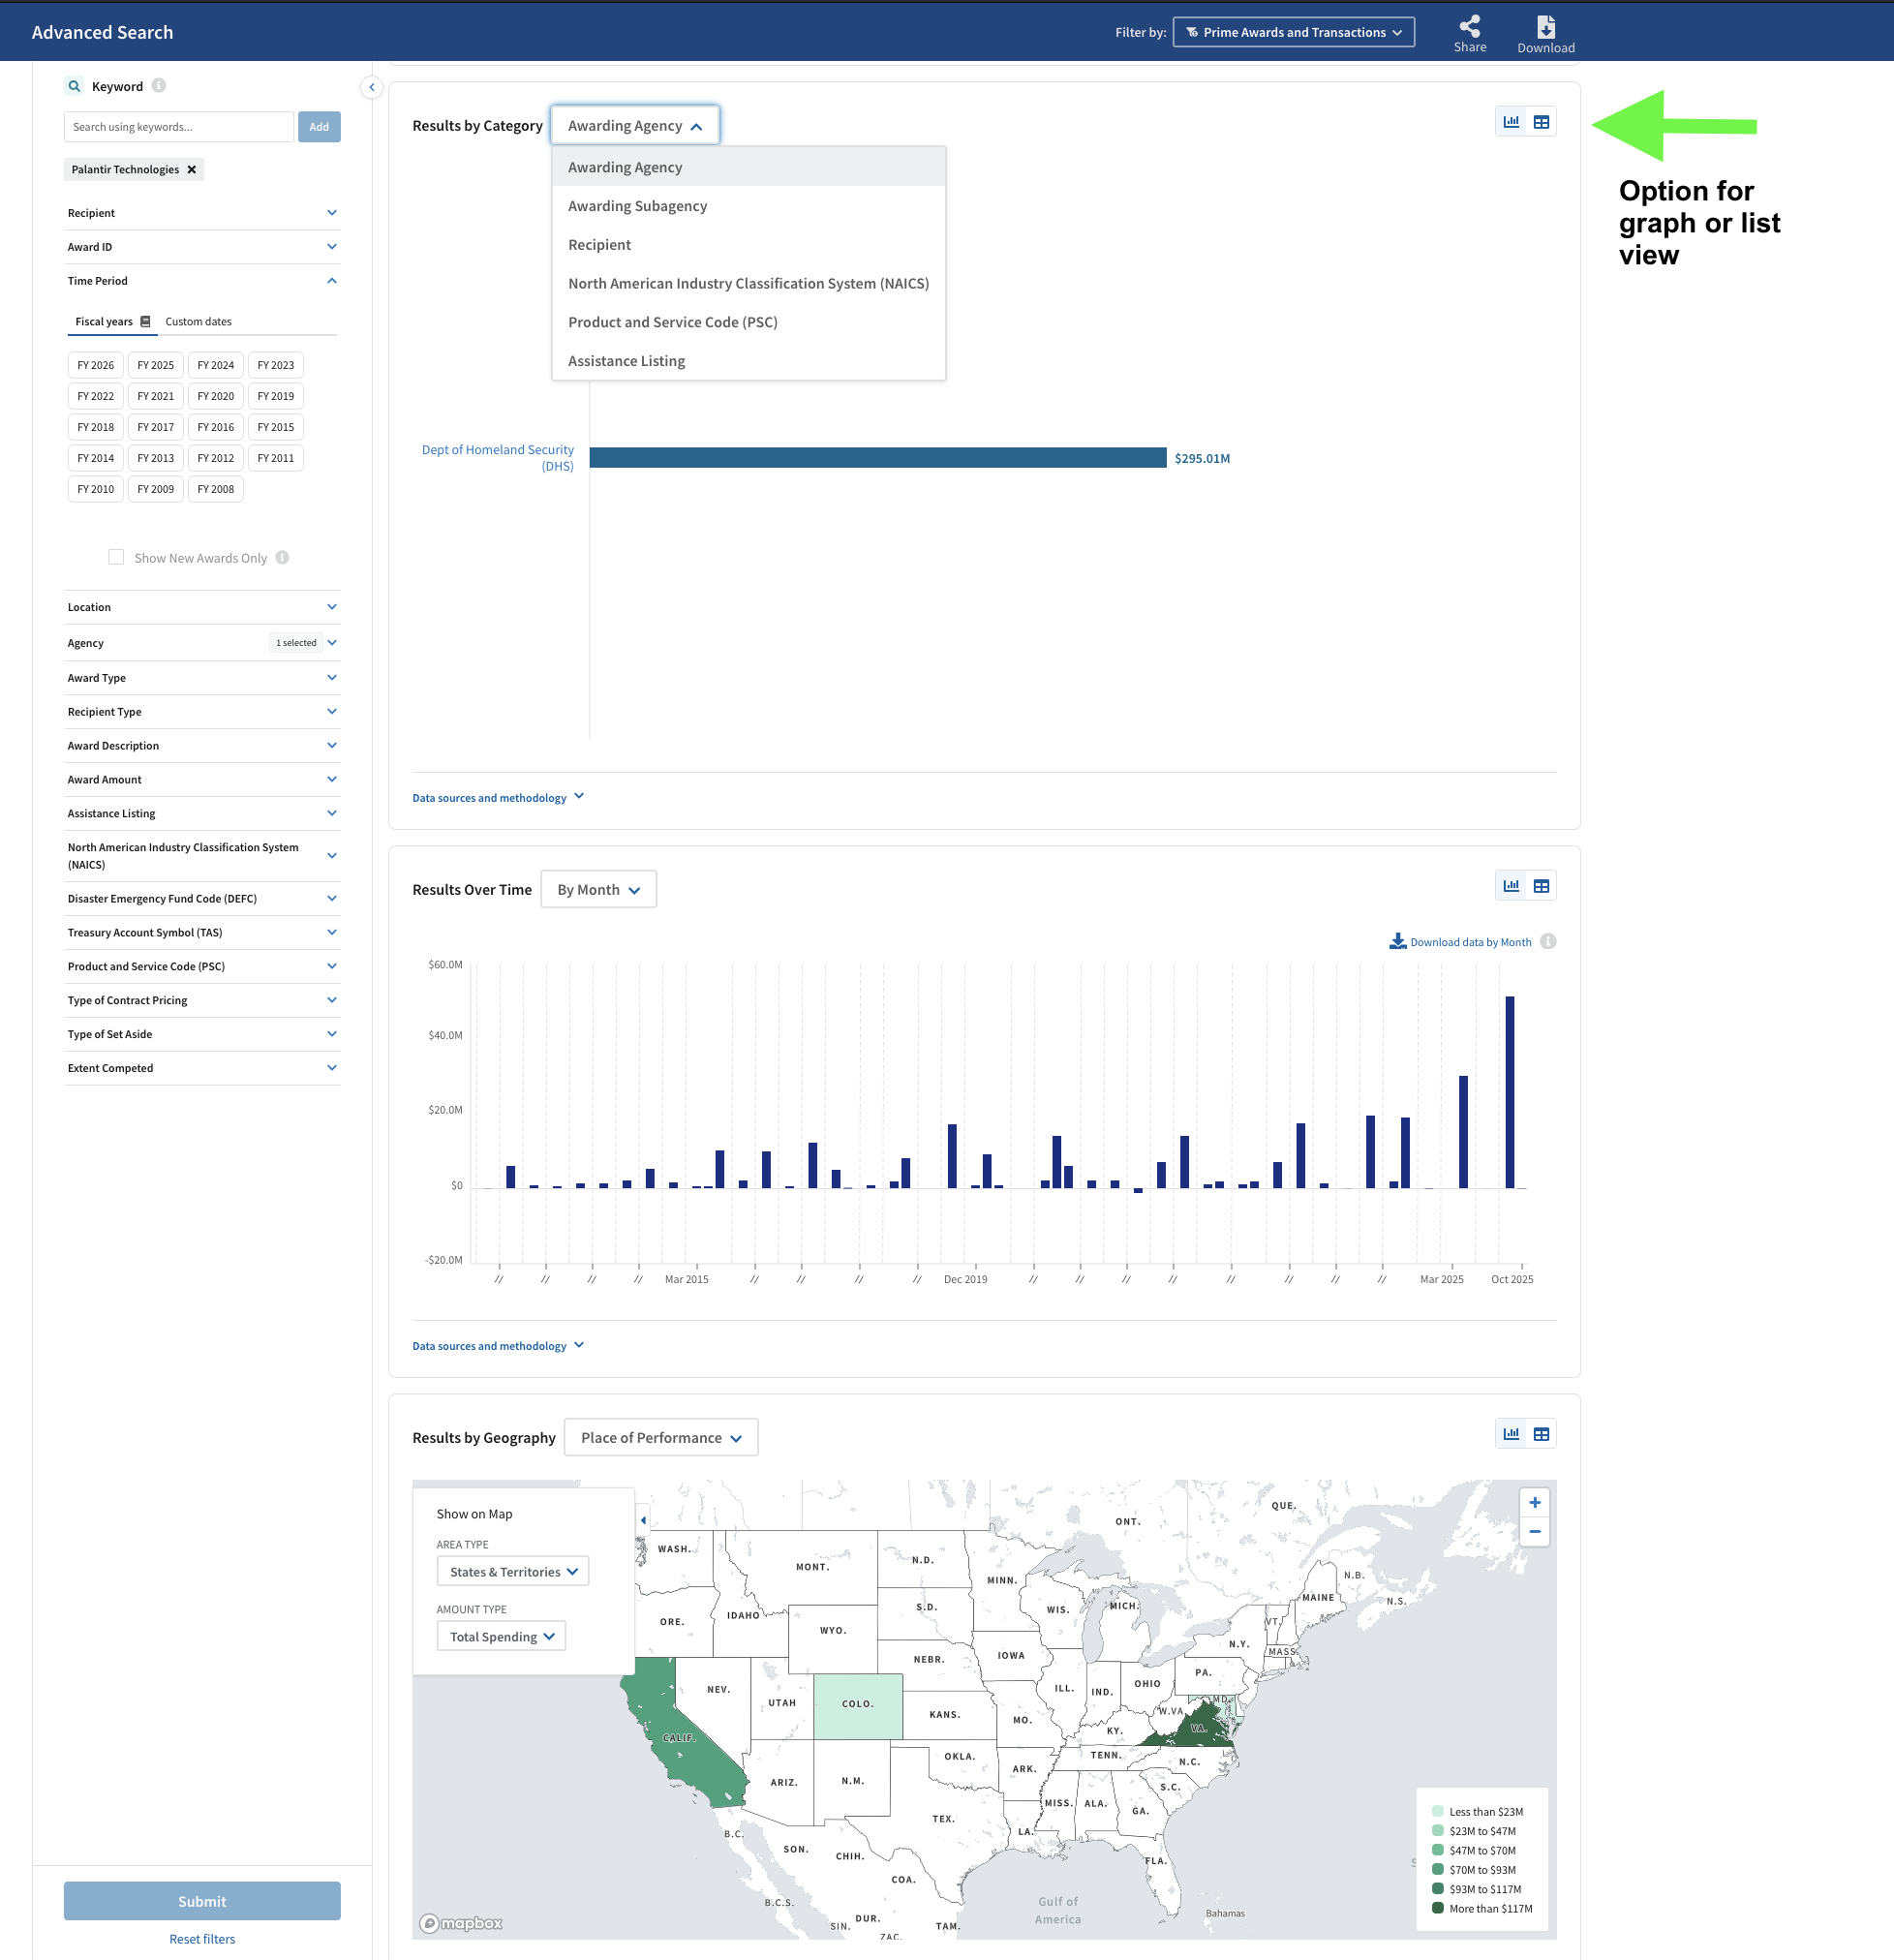Screen dimensions: 1894x1960
Task: Expand the Award Amount filter section
Action: tap(202, 779)
